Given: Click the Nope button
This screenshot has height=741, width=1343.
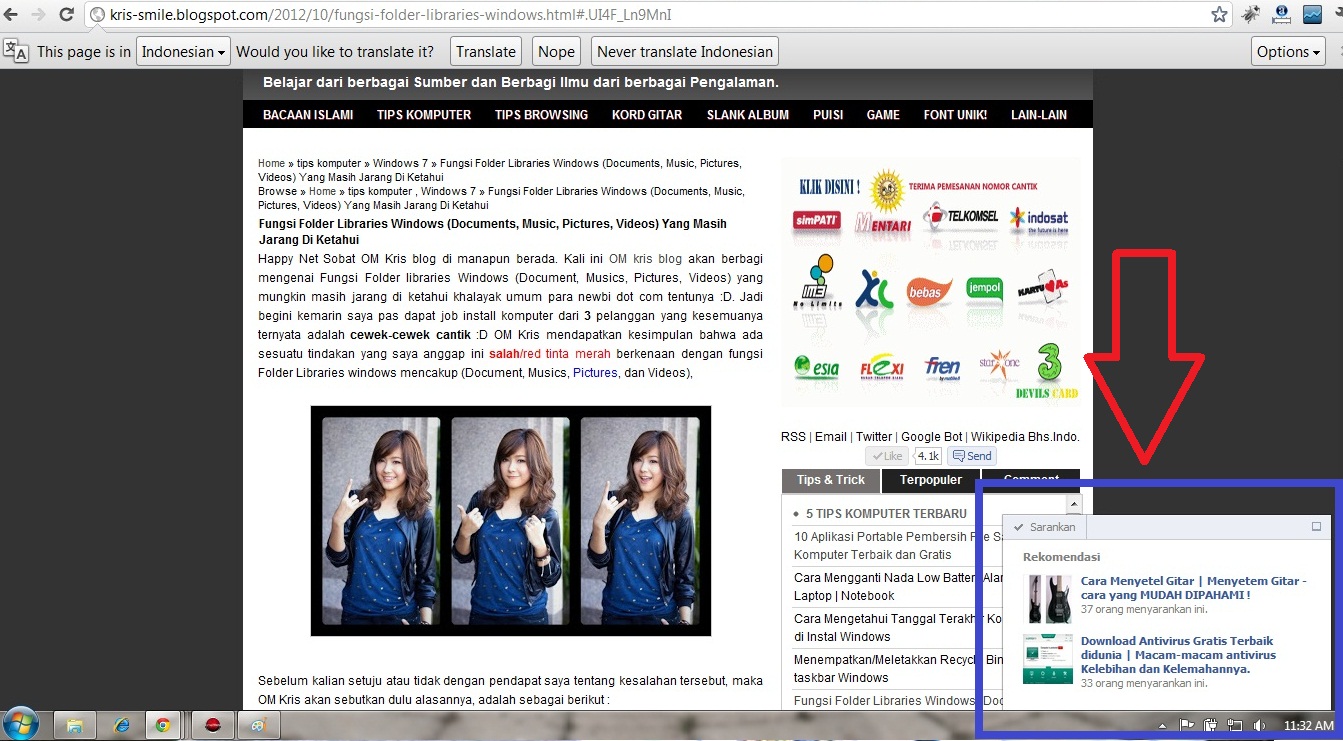Looking at the screenshot, I should click(x=556, y=52).
